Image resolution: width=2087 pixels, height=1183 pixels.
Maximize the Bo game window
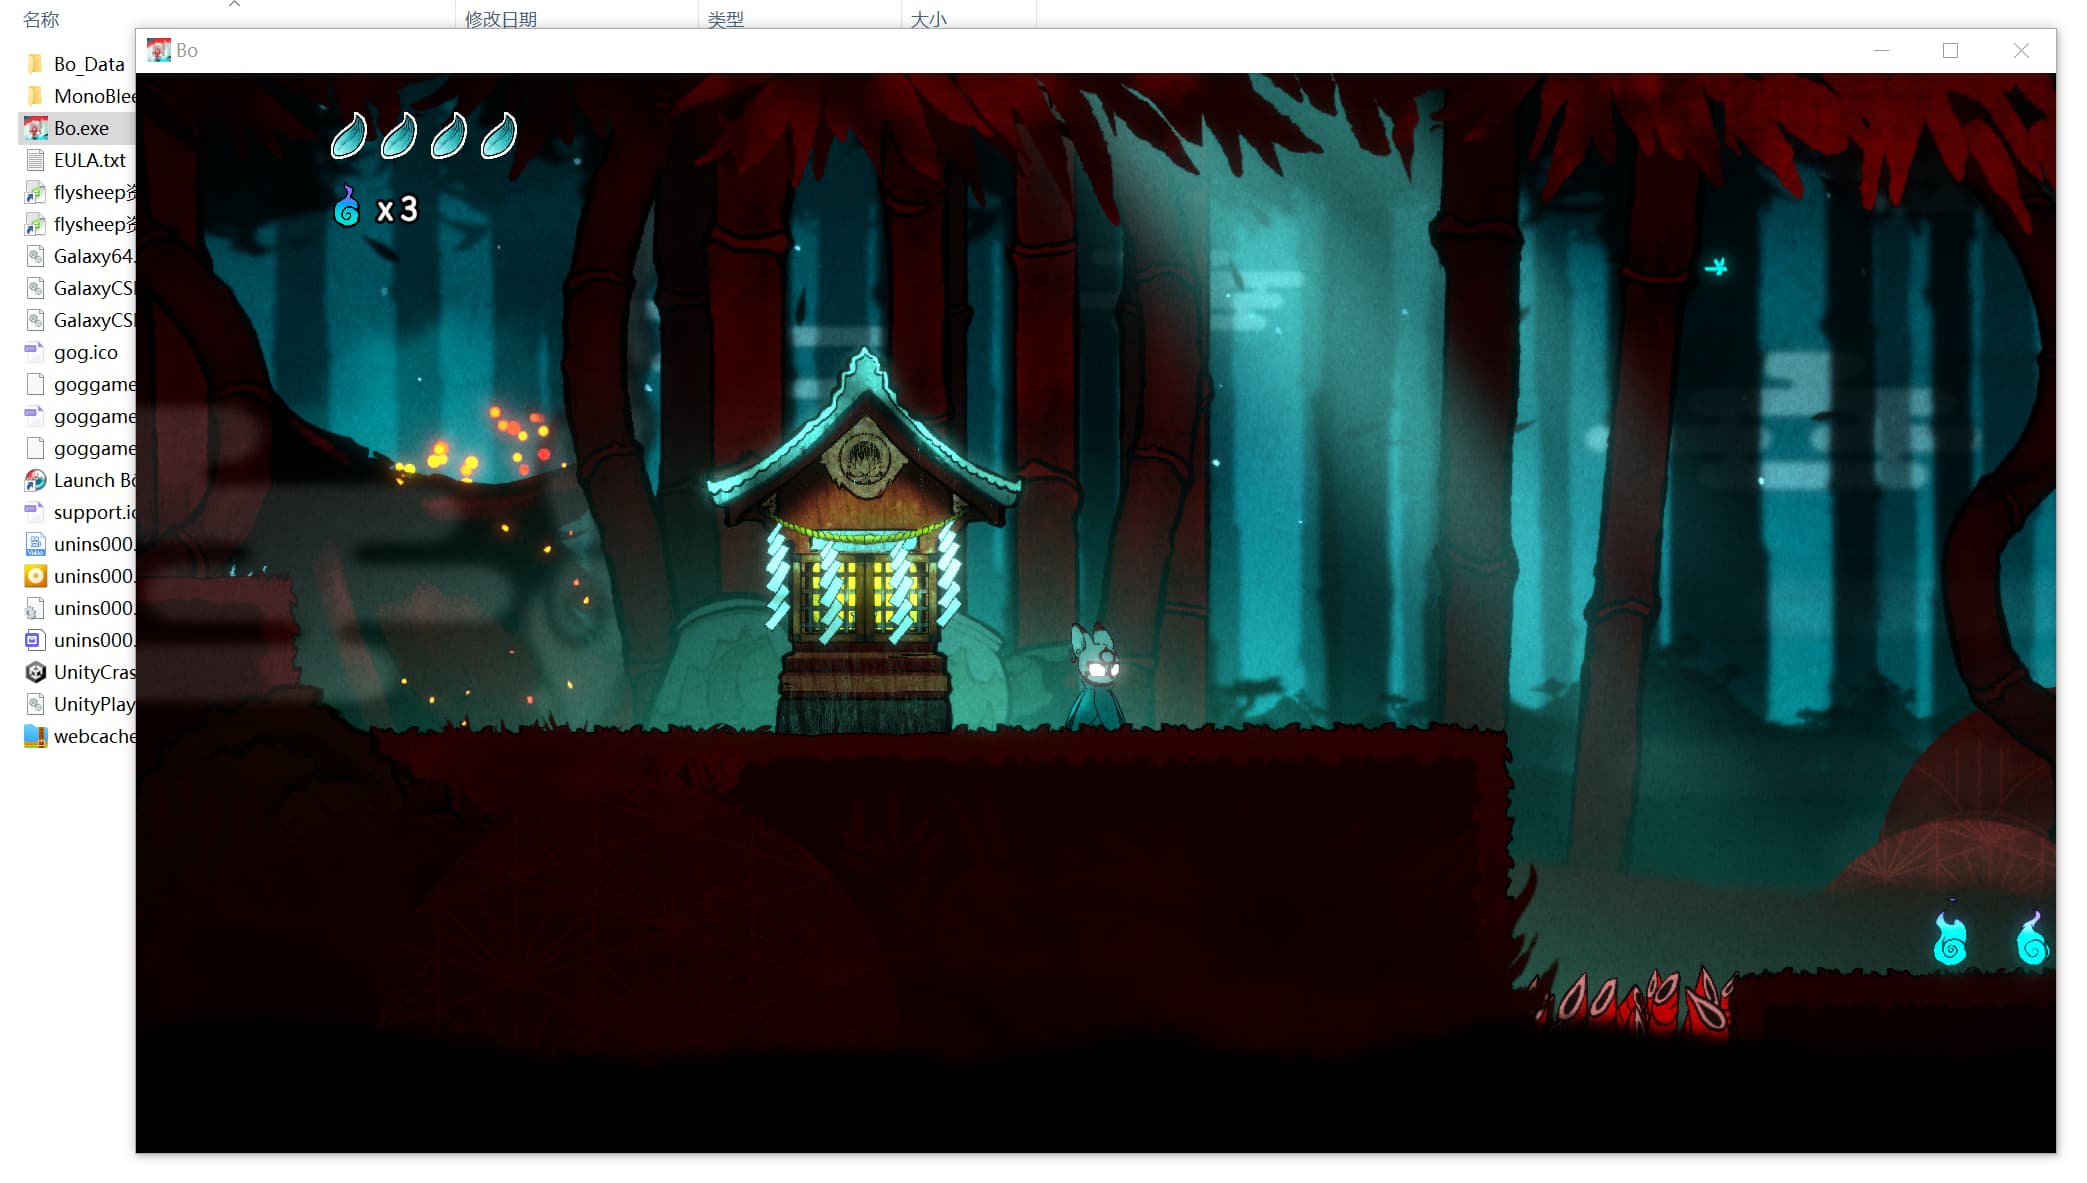click(x=1950, y=50)
